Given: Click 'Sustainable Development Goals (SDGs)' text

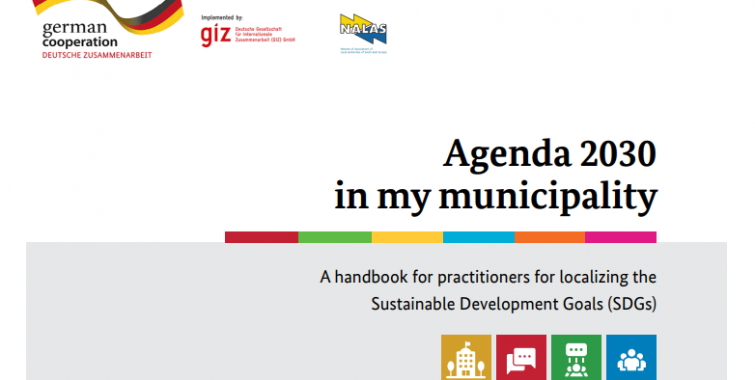Looking at the screenshot, I should [514, 304].
